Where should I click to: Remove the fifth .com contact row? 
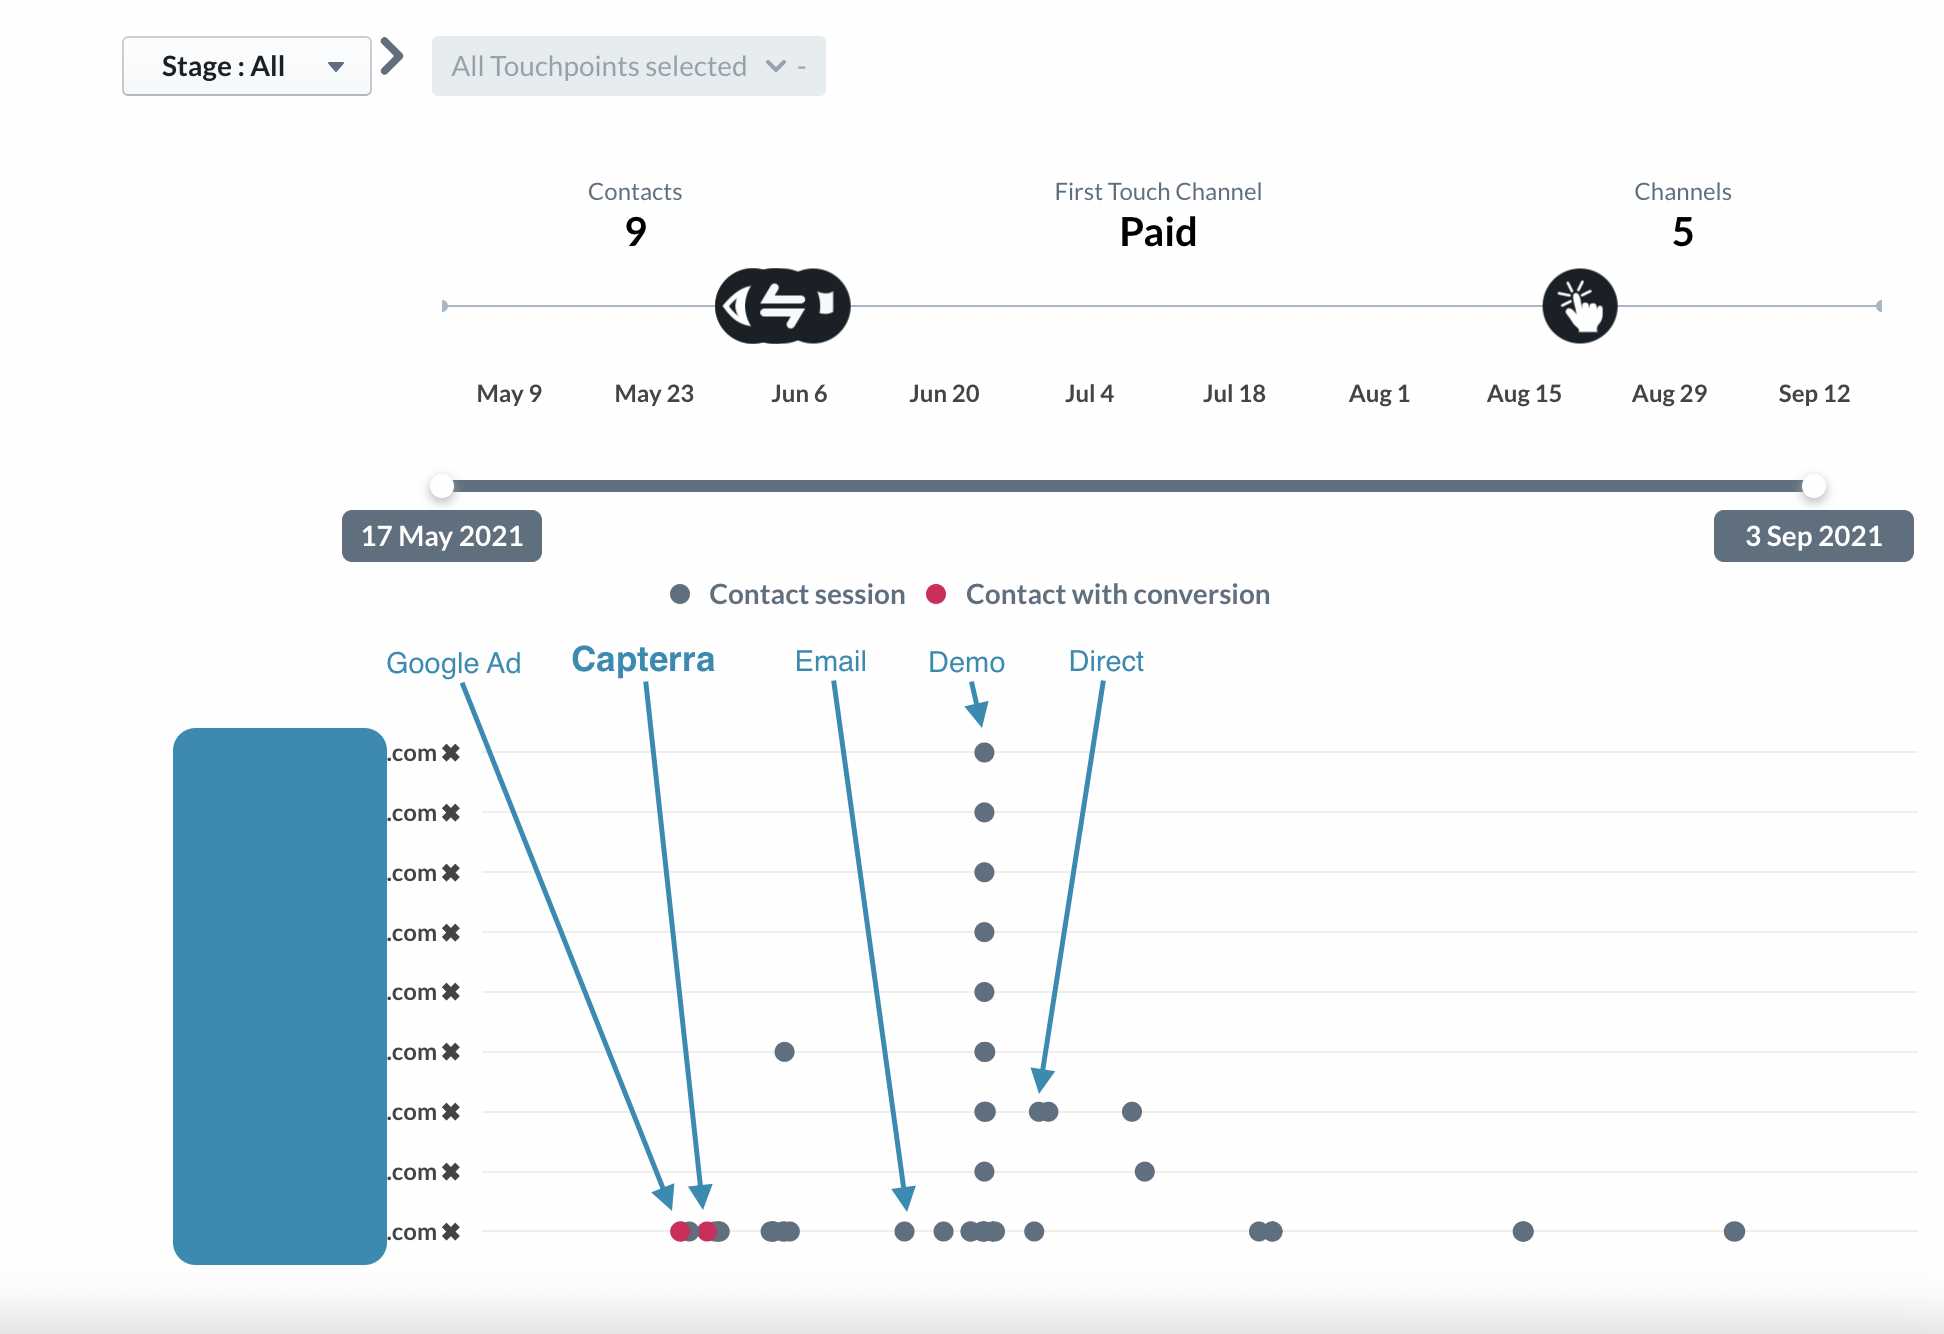[451, 992]
